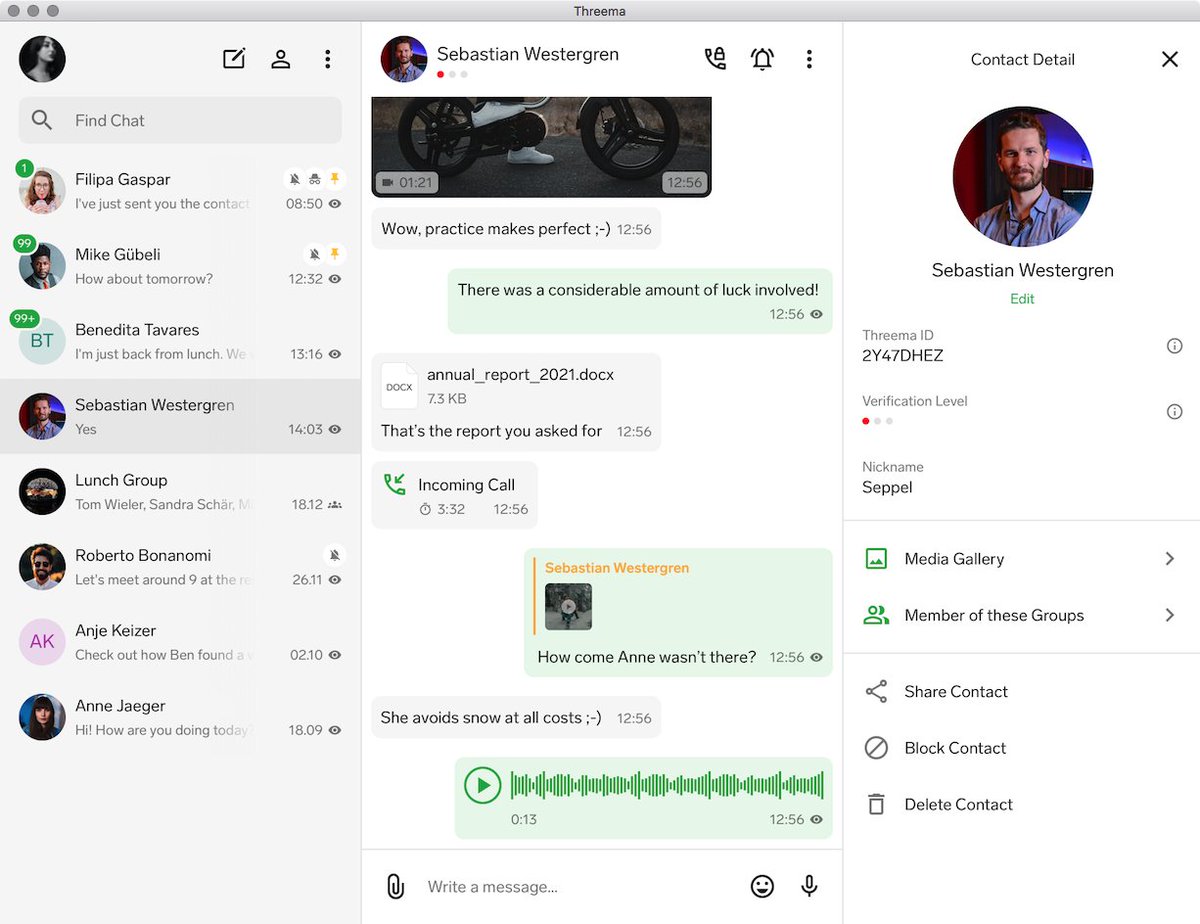
Task: Click the 'Wow, practice makes perfect' message
Action: click(x=516, y=228)
